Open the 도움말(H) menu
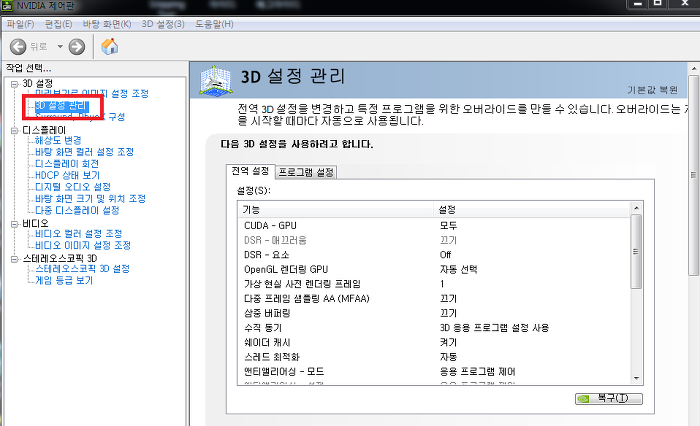This screenshot has height=426, width=700. pyautogui.click(x=214, y=24)
